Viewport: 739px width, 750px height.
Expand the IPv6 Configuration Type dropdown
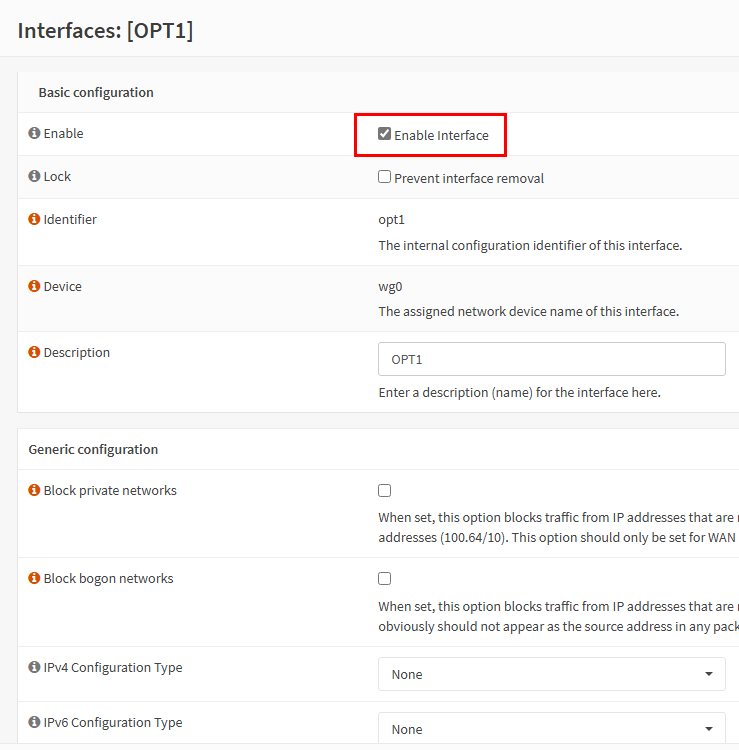click(x=551, y=729)
